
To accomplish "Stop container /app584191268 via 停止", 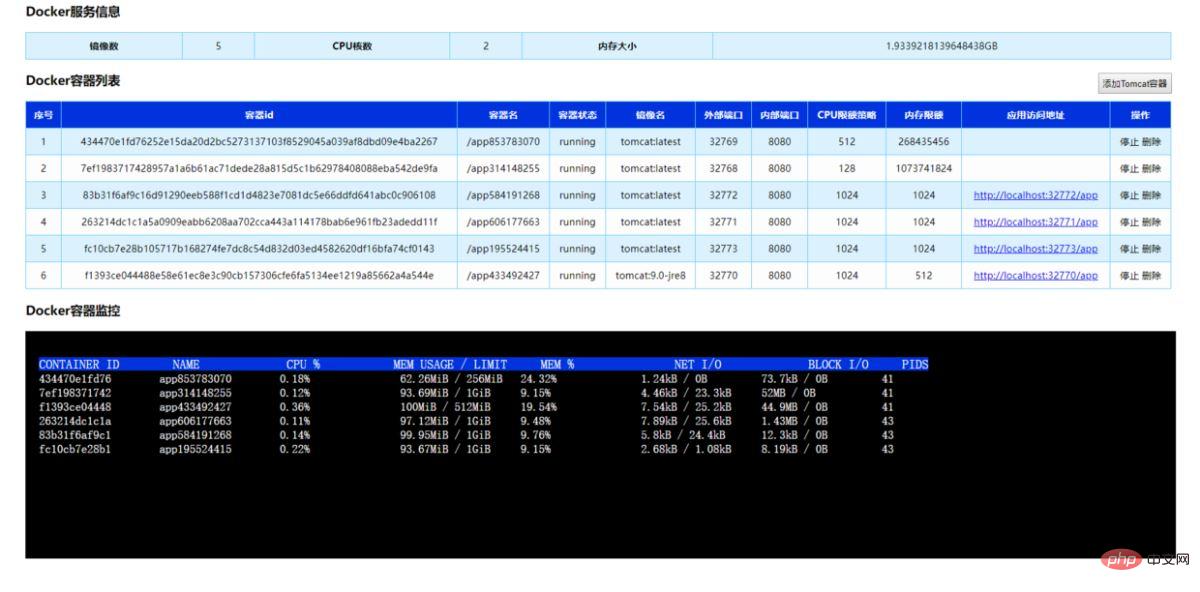I will tap(1129, 195).
